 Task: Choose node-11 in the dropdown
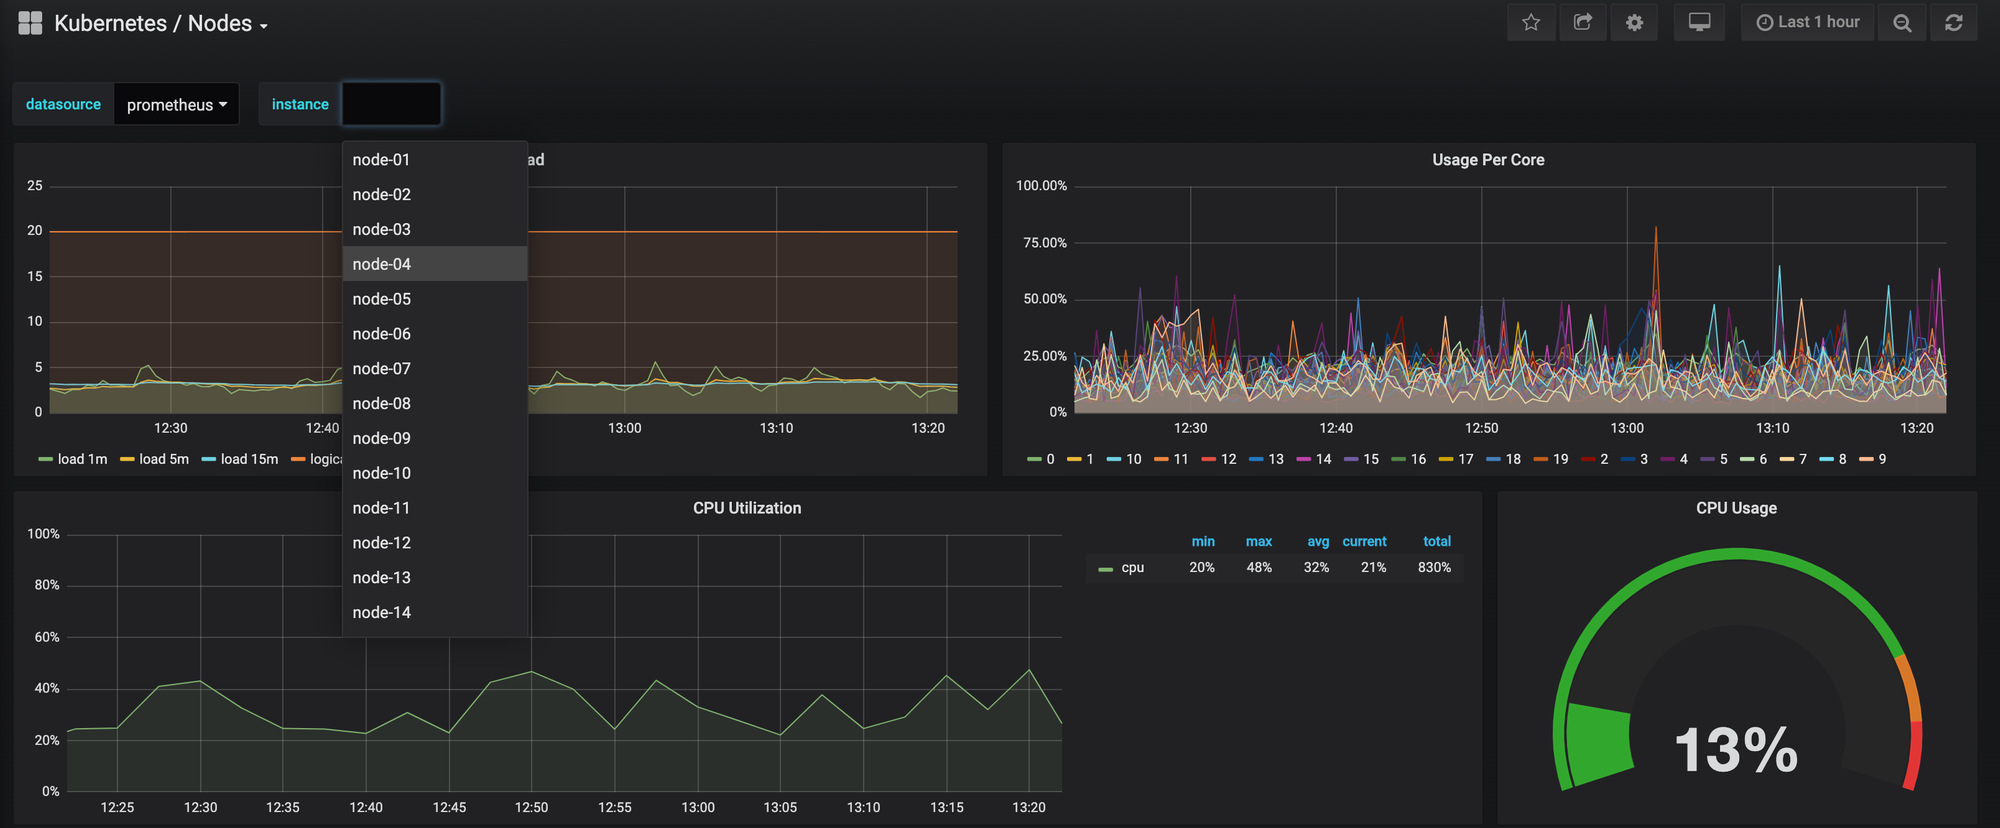(434, 508)
